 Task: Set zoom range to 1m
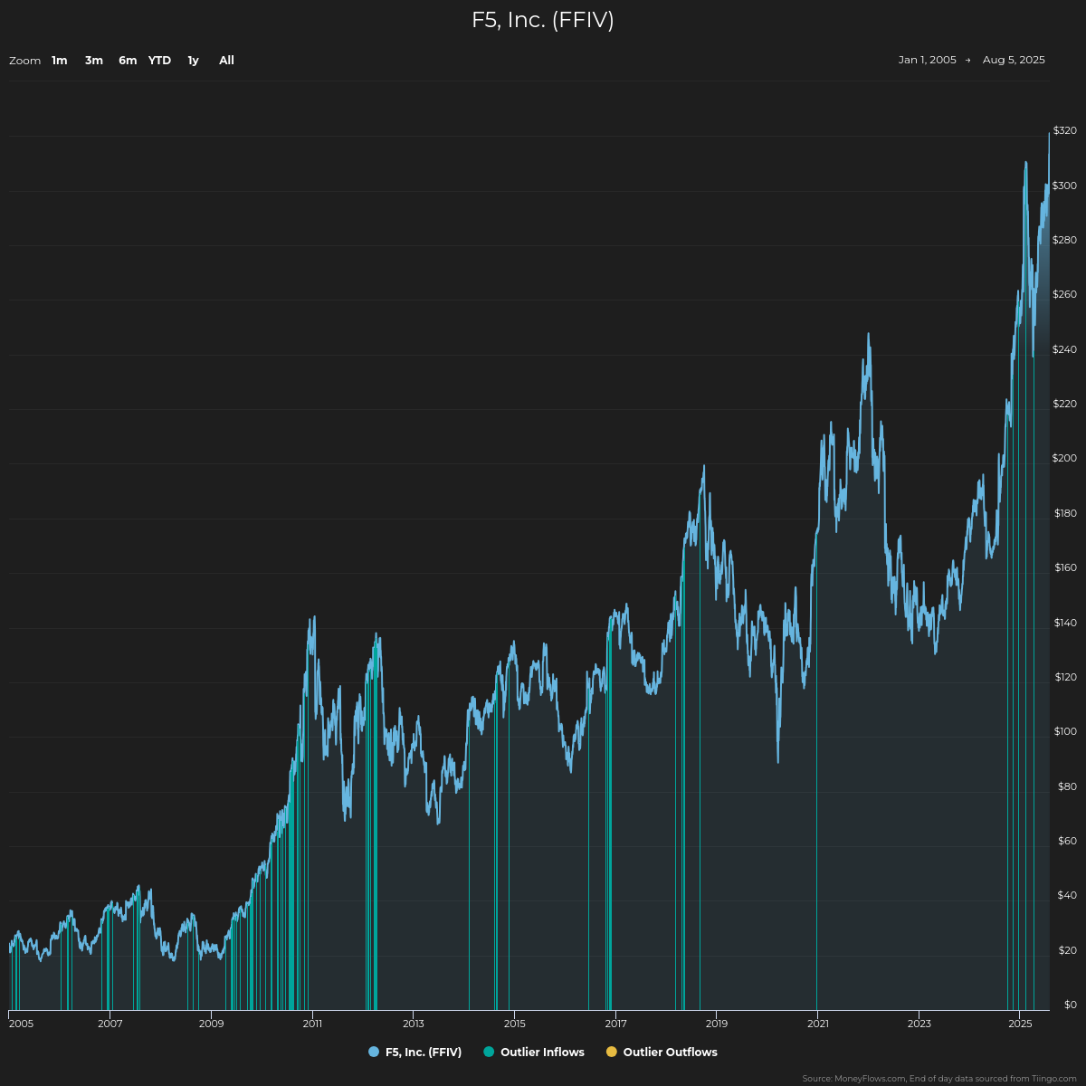tap(60, 60)
